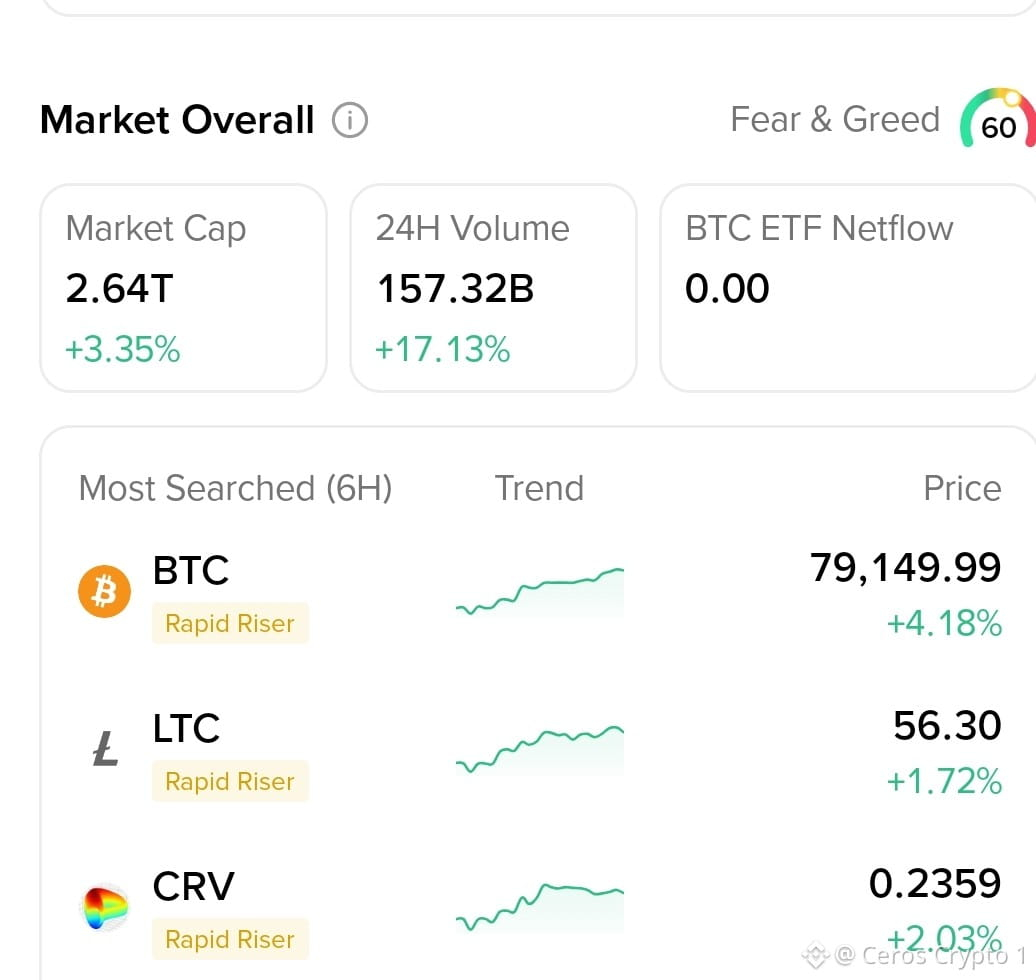Open the Market Cap 2.64T card
Image resolution: width=1036 pixels, height=980 pixels.
(184, 288)
